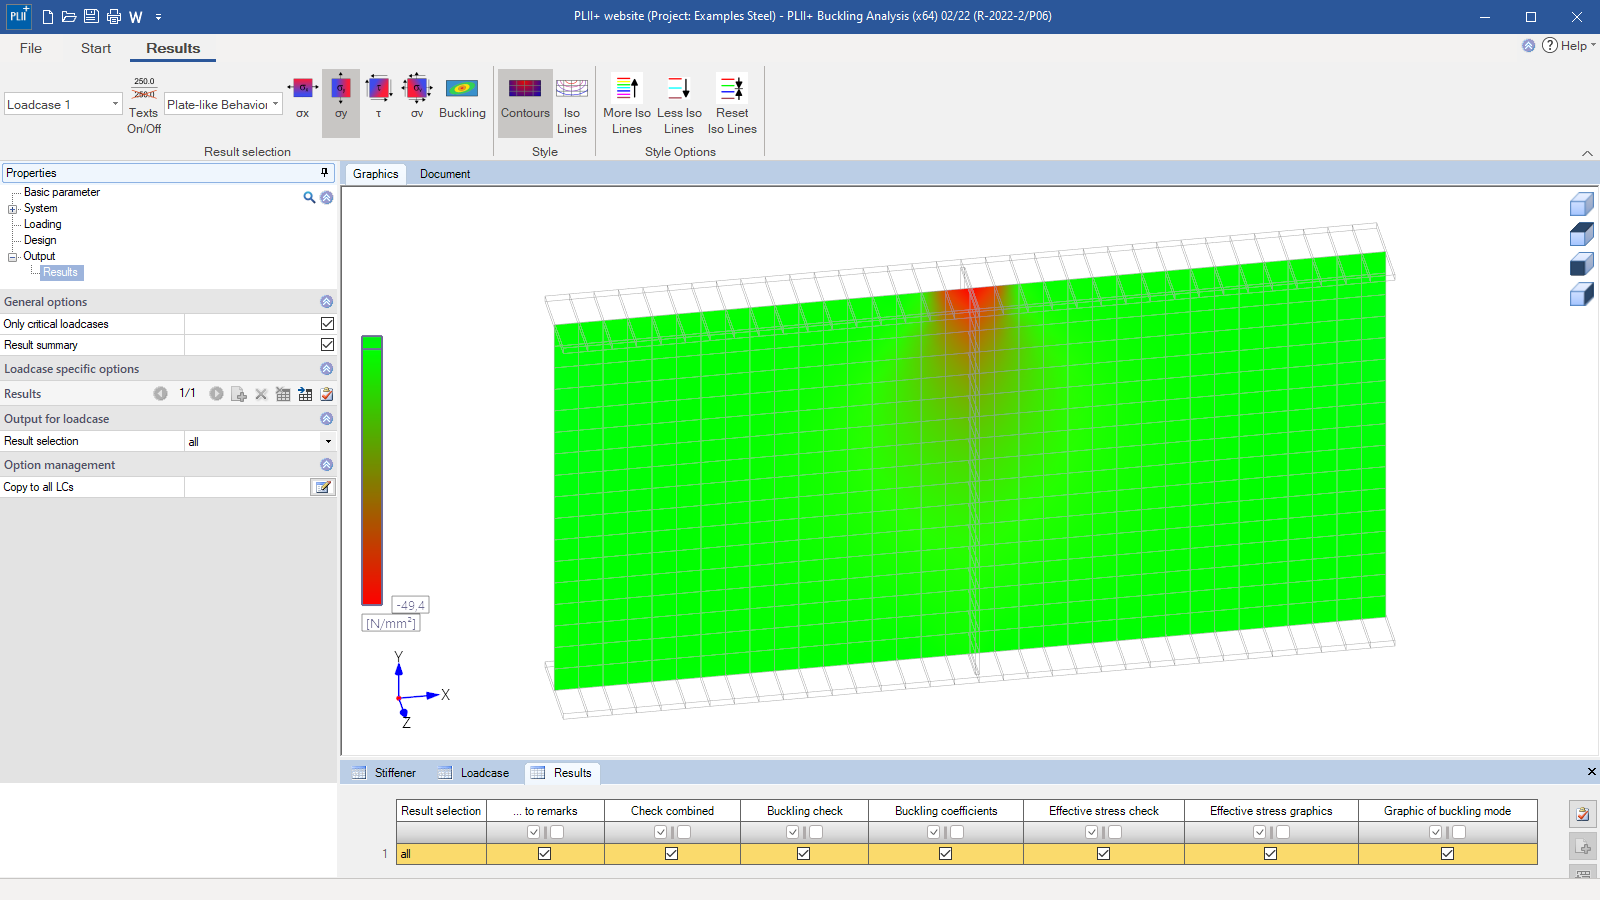Select the second 3D view cube icon
This screenshot has height=900, width=1600.
coord(1581,234)
